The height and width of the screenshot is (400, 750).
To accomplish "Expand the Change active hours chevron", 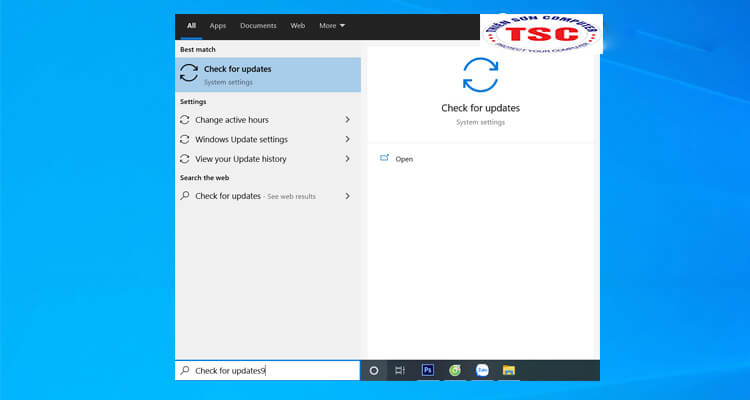I will coord(348,120).
